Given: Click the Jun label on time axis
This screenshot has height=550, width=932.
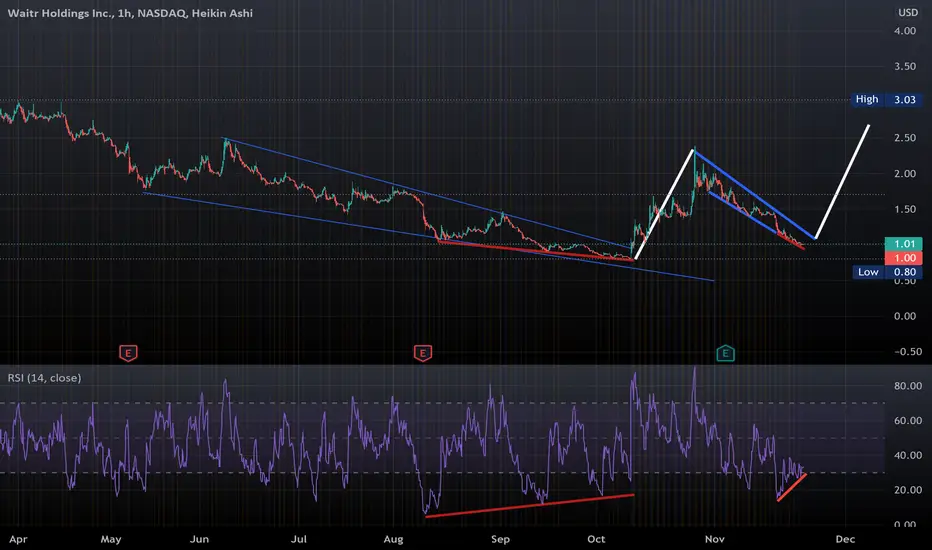Looking at the screenshot, I should pos(199,539).
